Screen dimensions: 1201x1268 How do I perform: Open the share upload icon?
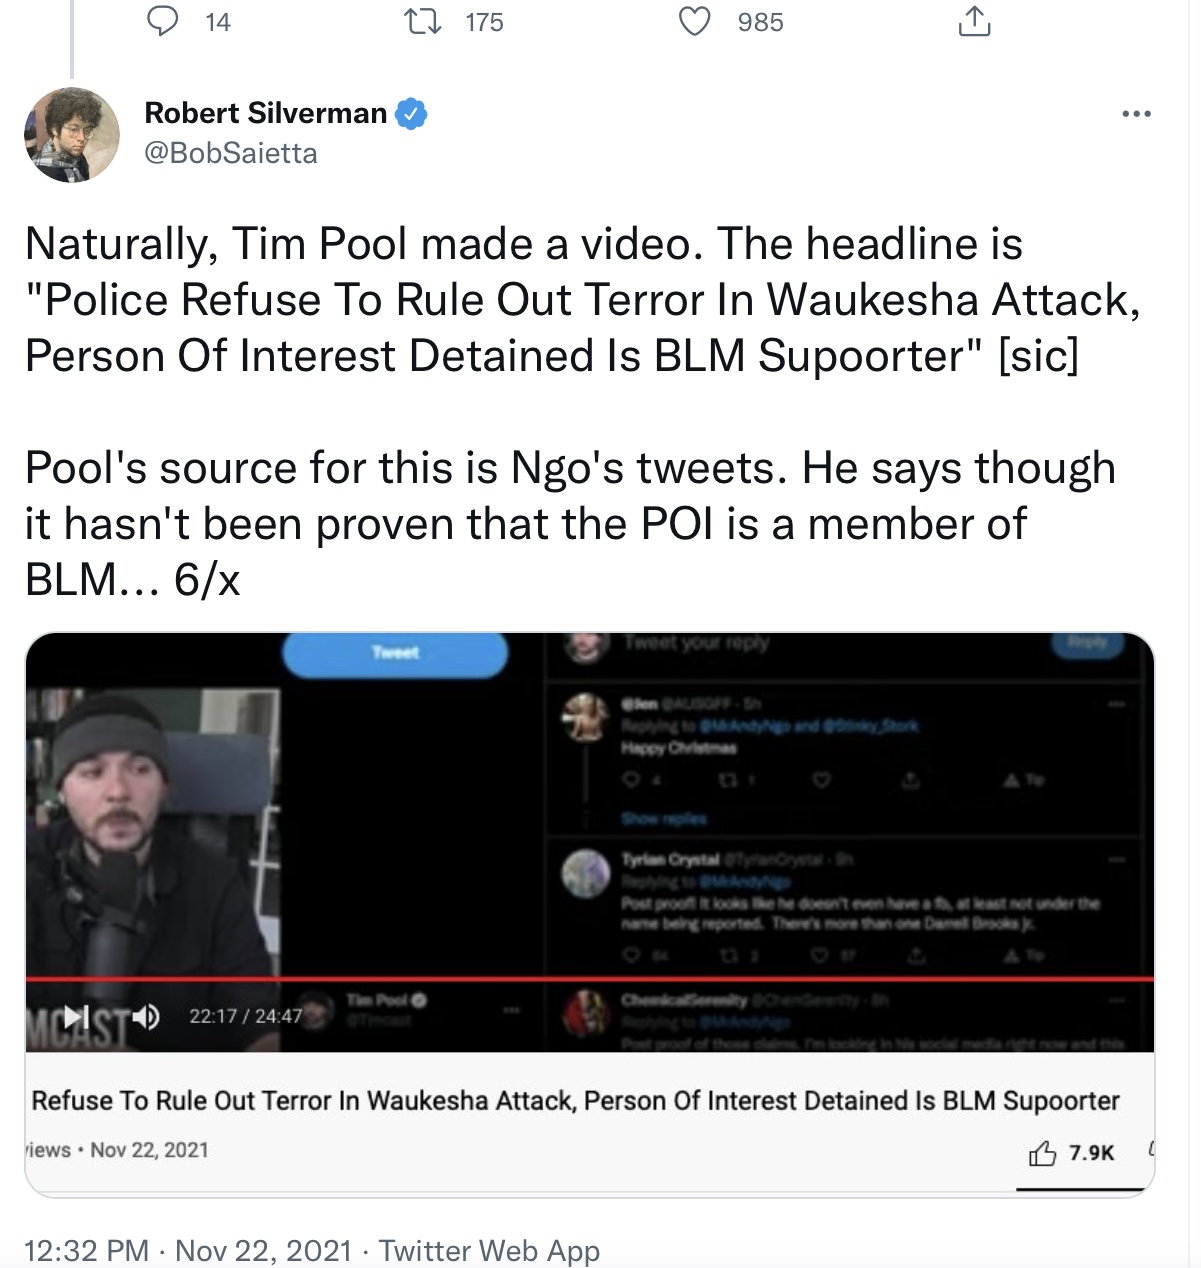974,21
